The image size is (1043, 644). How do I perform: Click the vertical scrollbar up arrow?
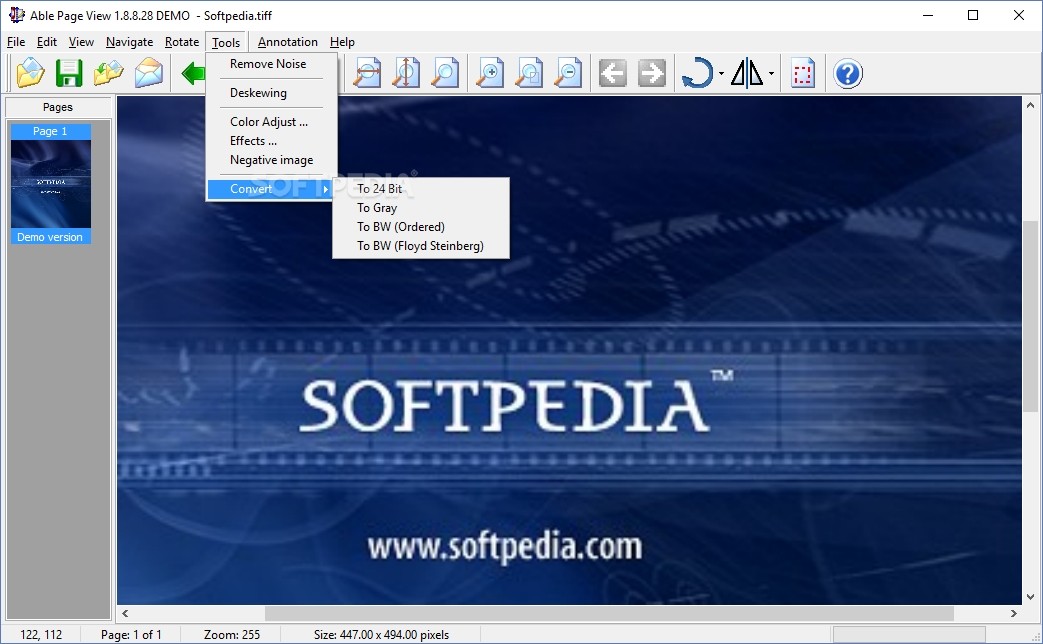1030,105
